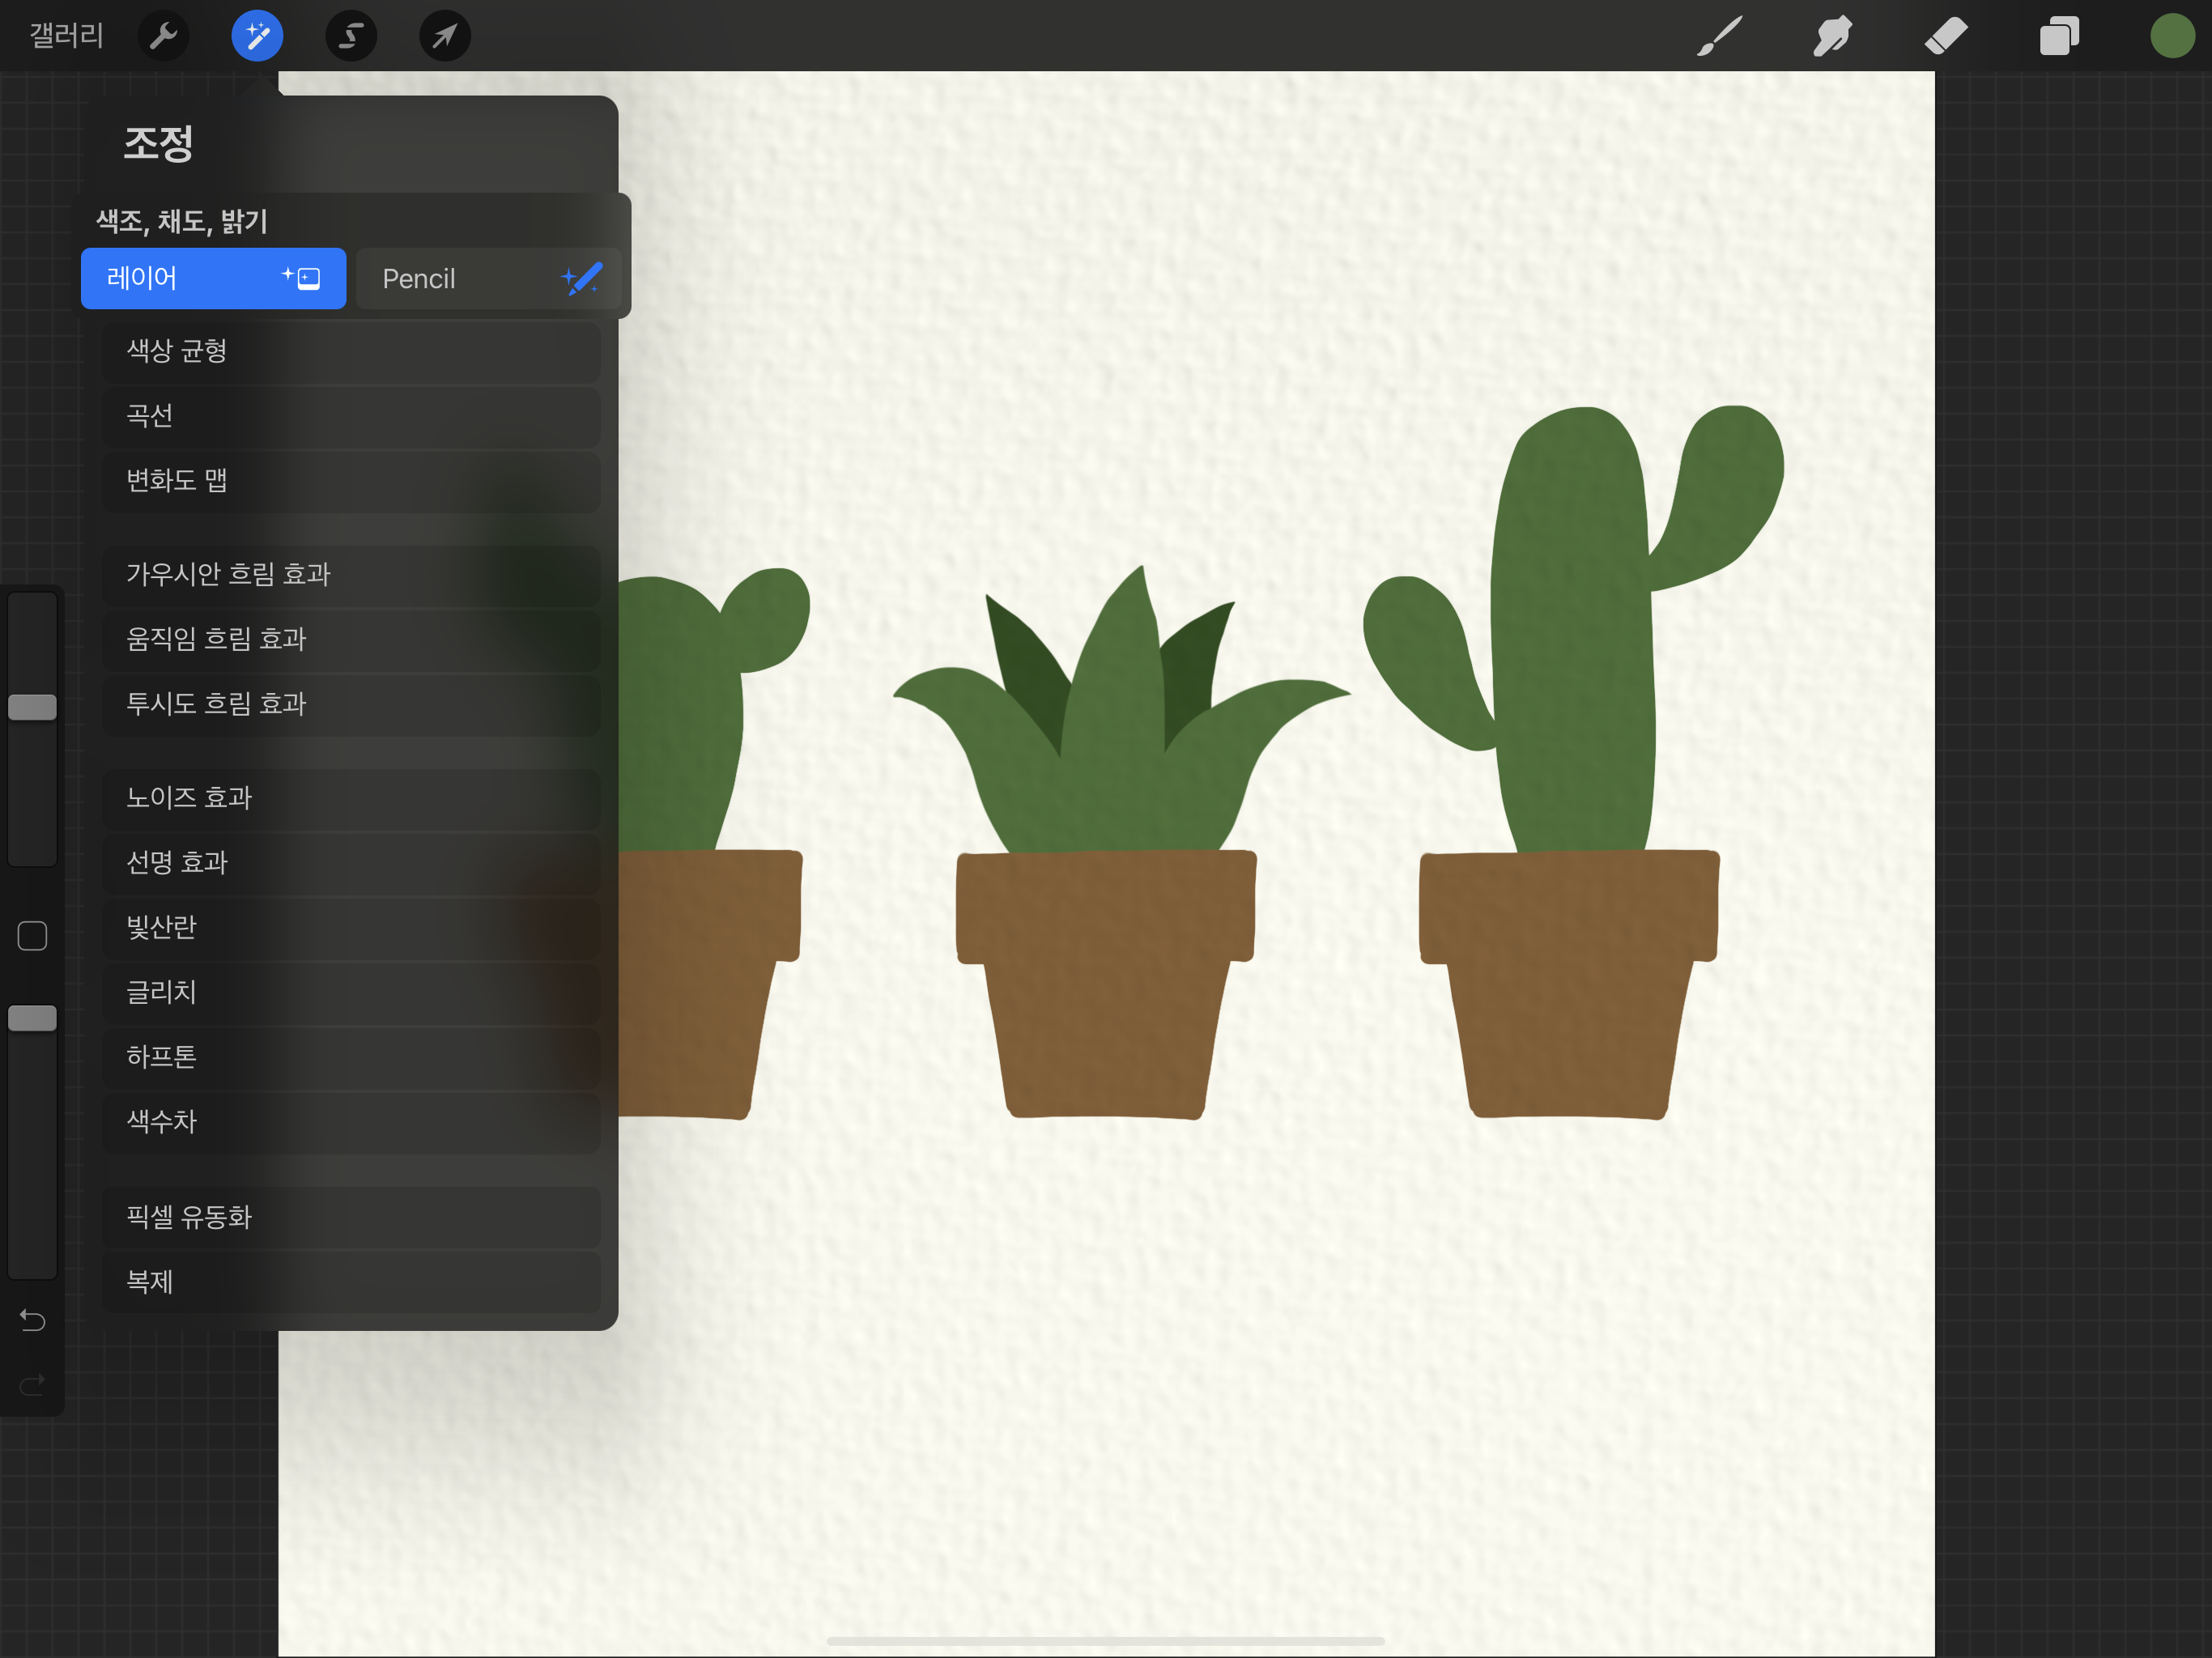The image size is (2212, 1658).
Task: Open 곡선 adjustment
Action: click(351, 416)
